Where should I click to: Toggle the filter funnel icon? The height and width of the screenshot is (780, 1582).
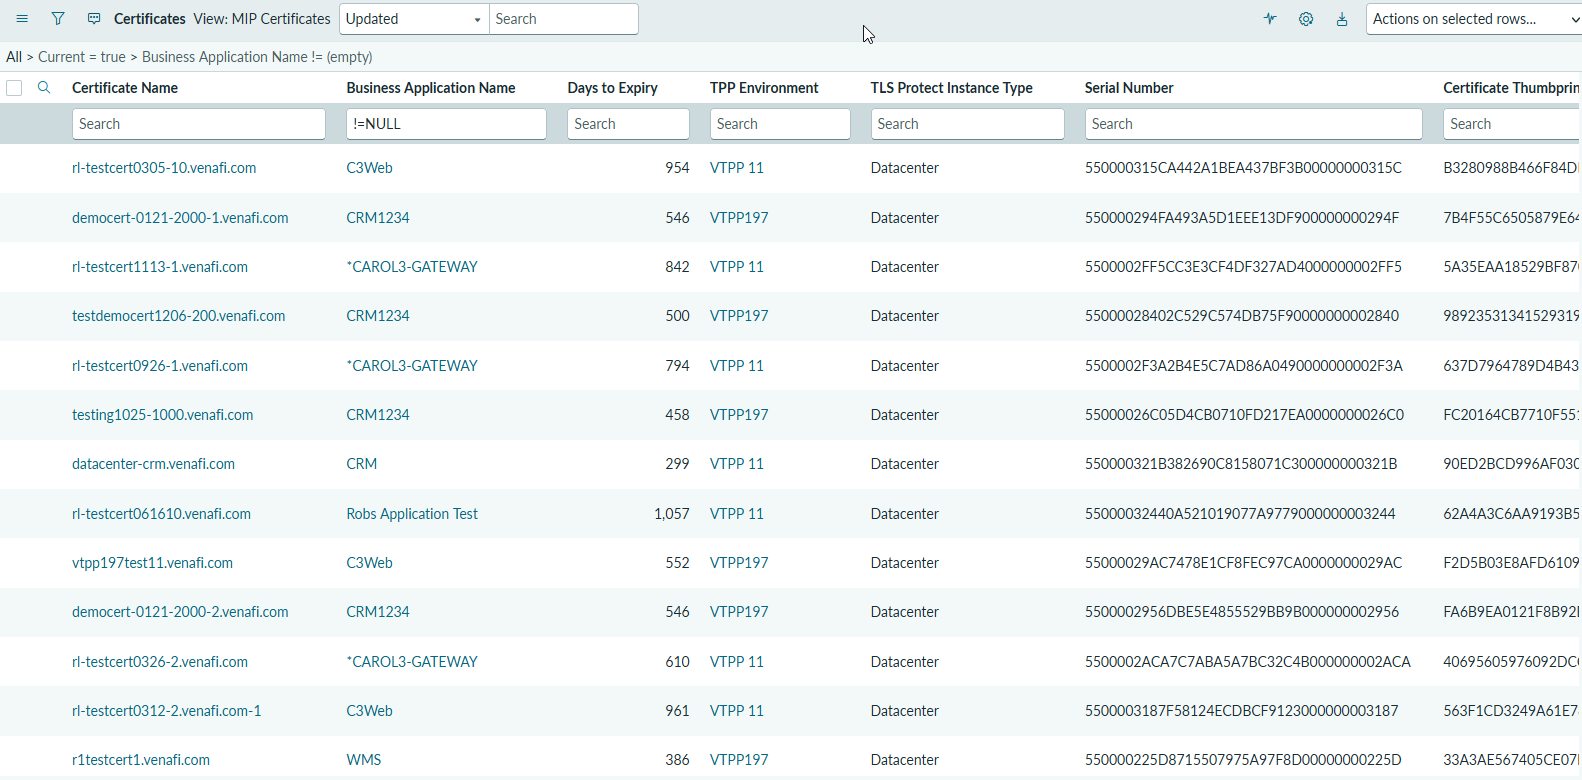tap(58, 19)
